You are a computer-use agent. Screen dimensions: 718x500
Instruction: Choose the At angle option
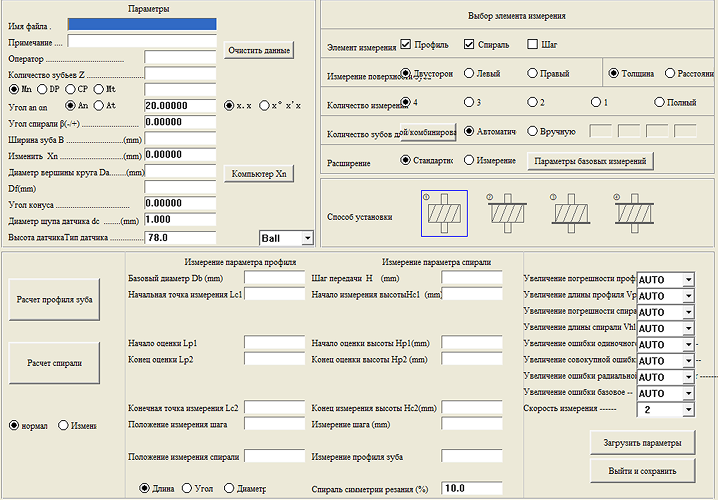(x=98, y=105)
